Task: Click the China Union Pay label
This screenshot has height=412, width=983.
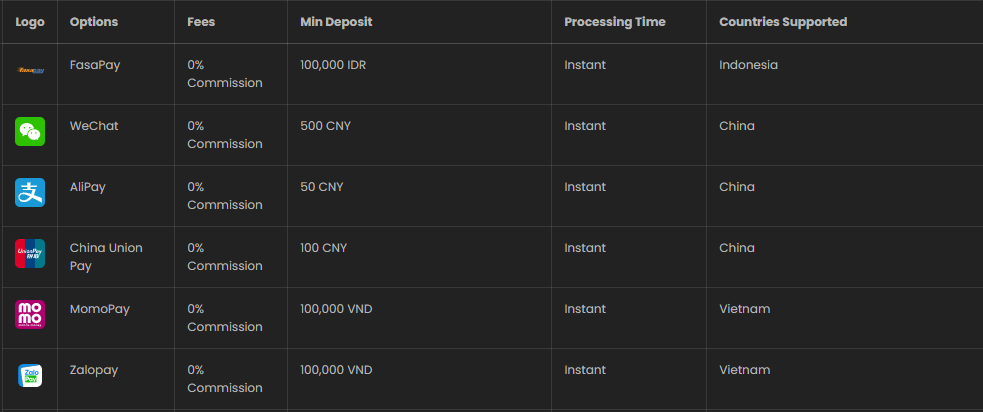Action: pos(106,257)
